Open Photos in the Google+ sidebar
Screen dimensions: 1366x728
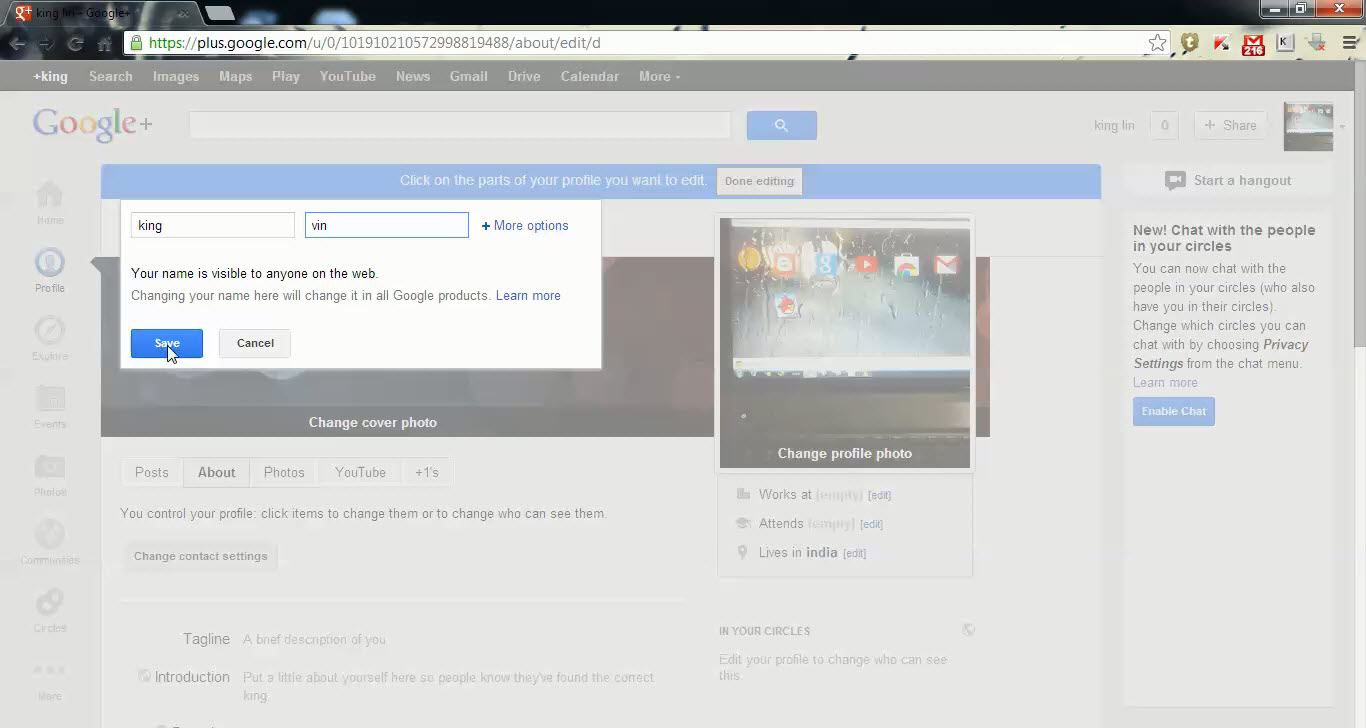point(49,475)
